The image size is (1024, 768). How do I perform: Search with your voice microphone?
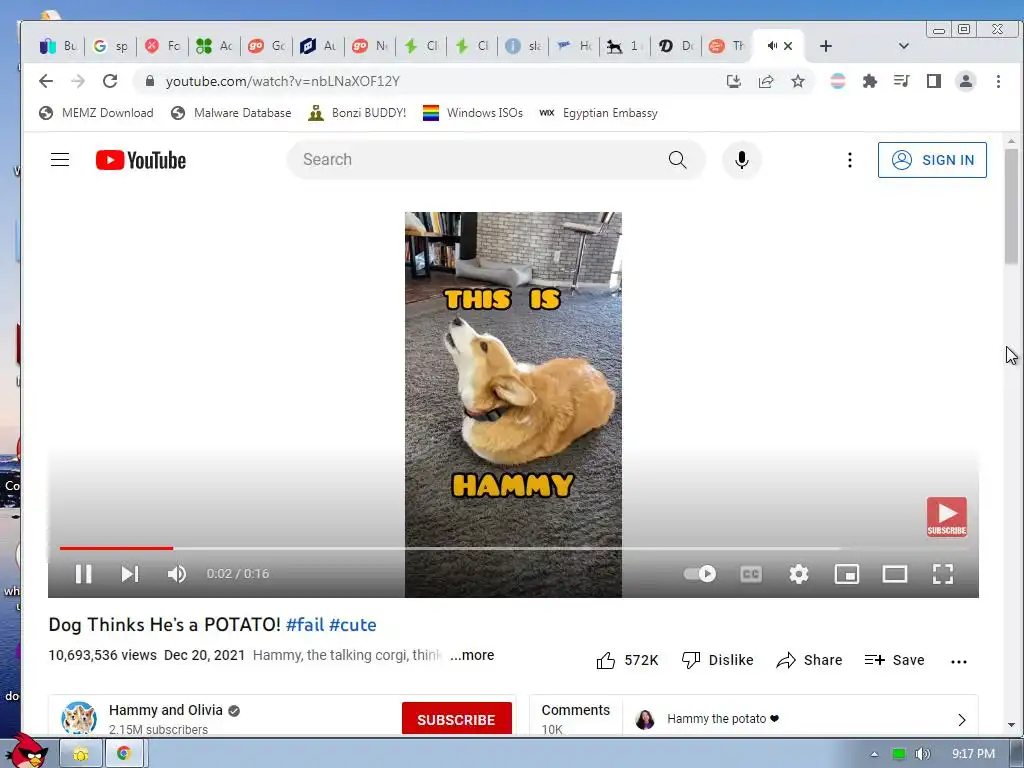[741, 159]
